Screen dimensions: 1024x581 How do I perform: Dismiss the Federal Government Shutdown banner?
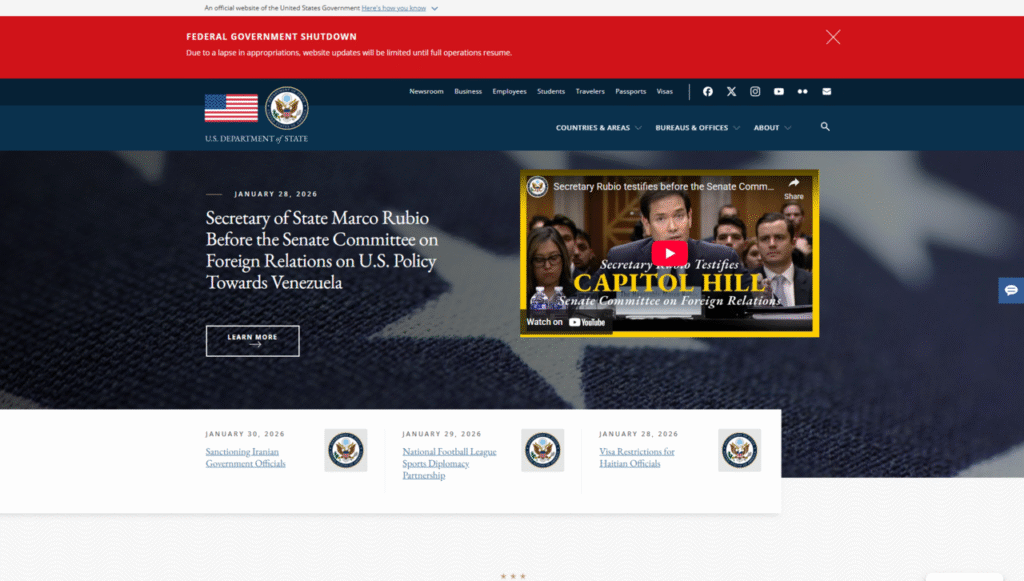coord(833,37)
